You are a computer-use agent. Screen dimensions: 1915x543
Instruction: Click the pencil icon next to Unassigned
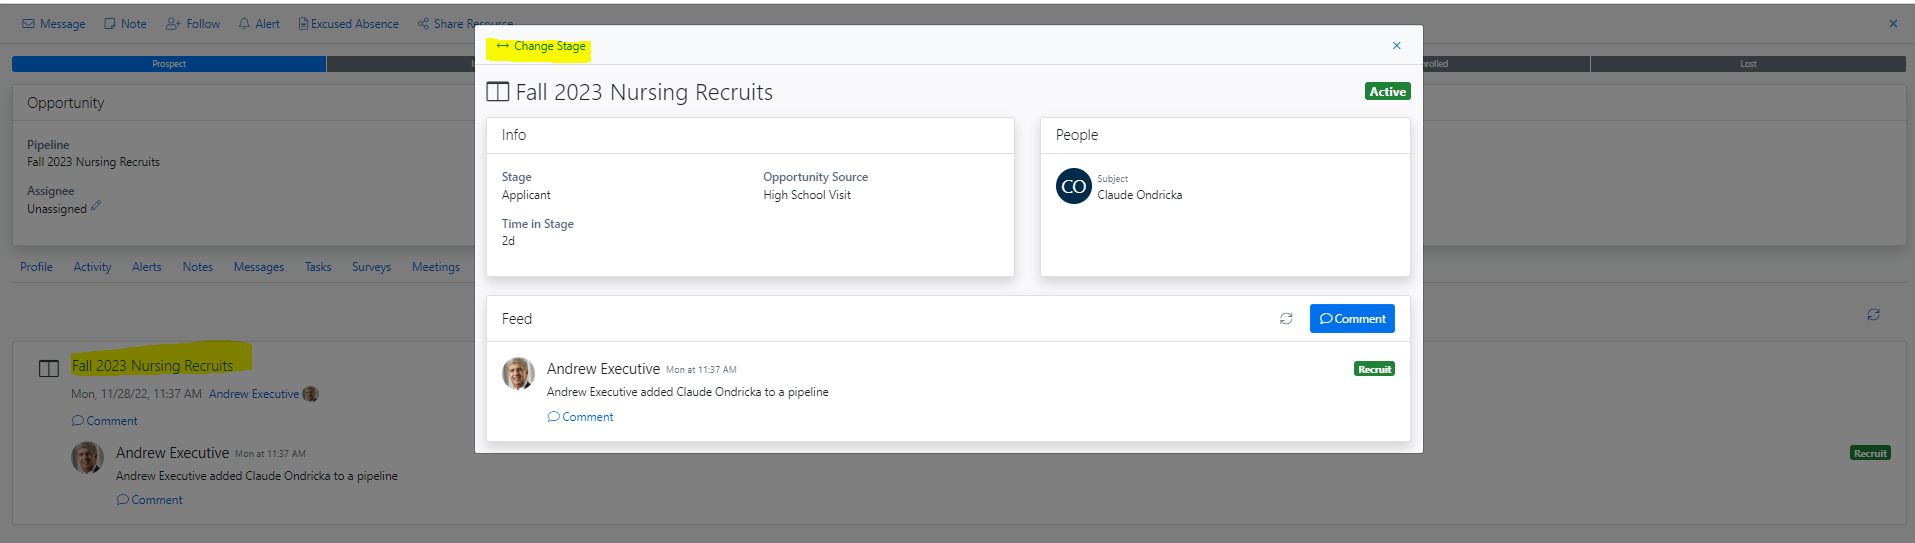(96, 207)
